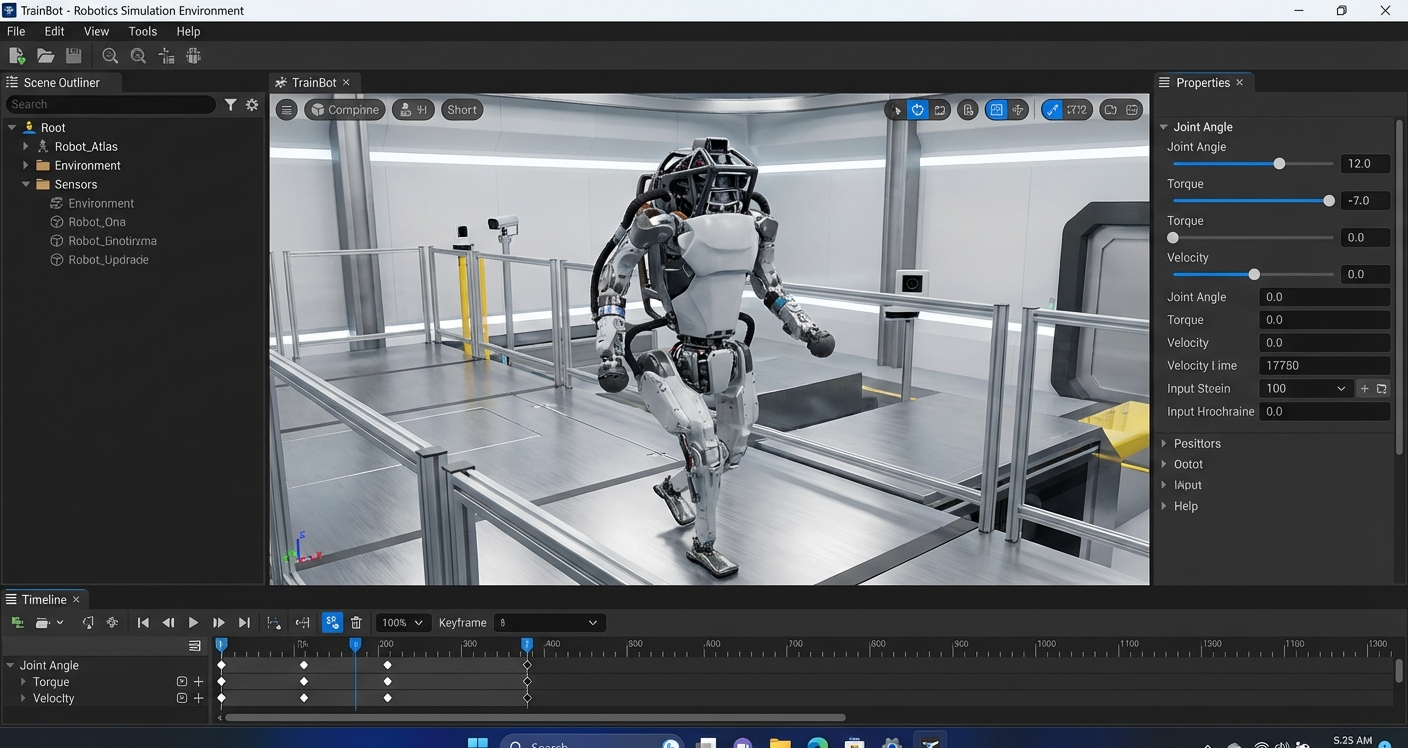
Task: Click the filter funnel icon in Scene Outliner
Action: (x=230, y=104)
